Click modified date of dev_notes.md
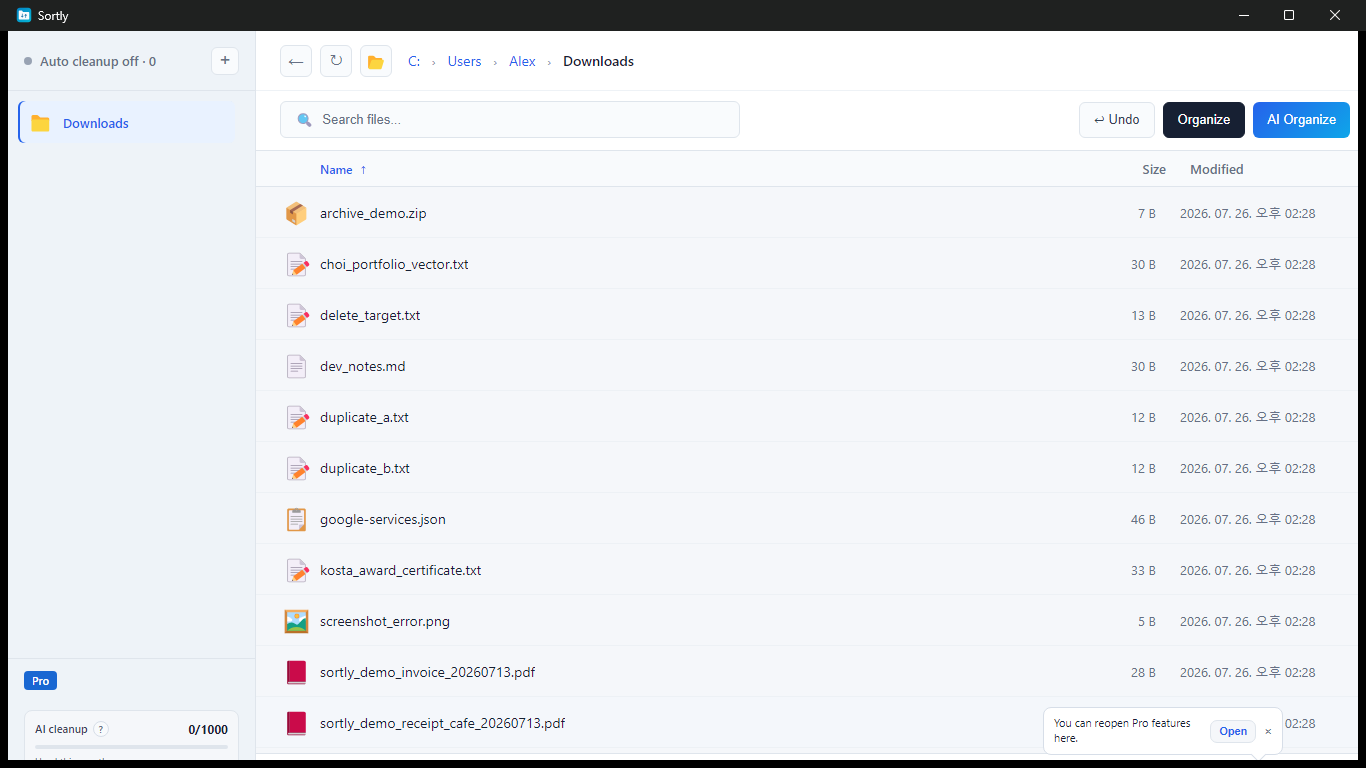Viewport: 1366px width, 768px height. [x=1248, y=367]
